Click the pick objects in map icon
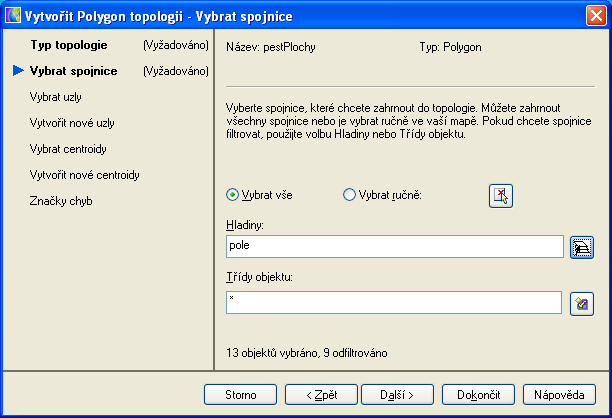 [500, 196]
